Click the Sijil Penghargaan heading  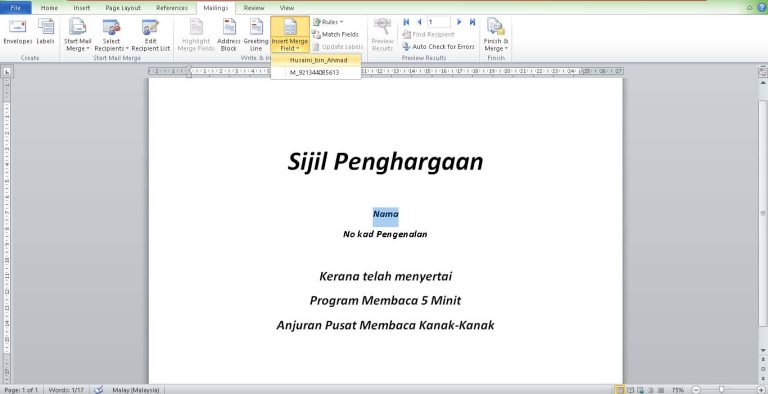(385, 162)
